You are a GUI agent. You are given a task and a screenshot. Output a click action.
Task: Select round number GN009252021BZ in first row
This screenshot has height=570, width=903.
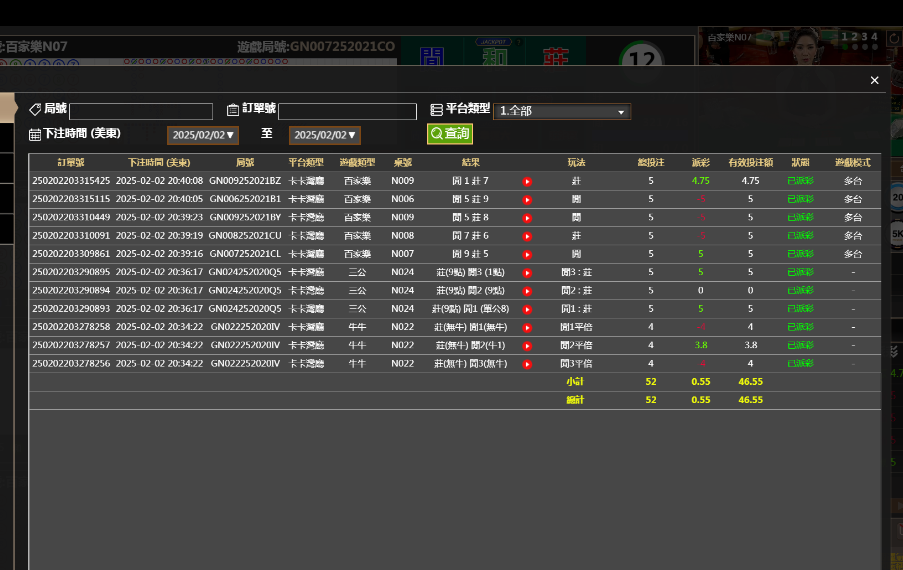tap(245, 181)
